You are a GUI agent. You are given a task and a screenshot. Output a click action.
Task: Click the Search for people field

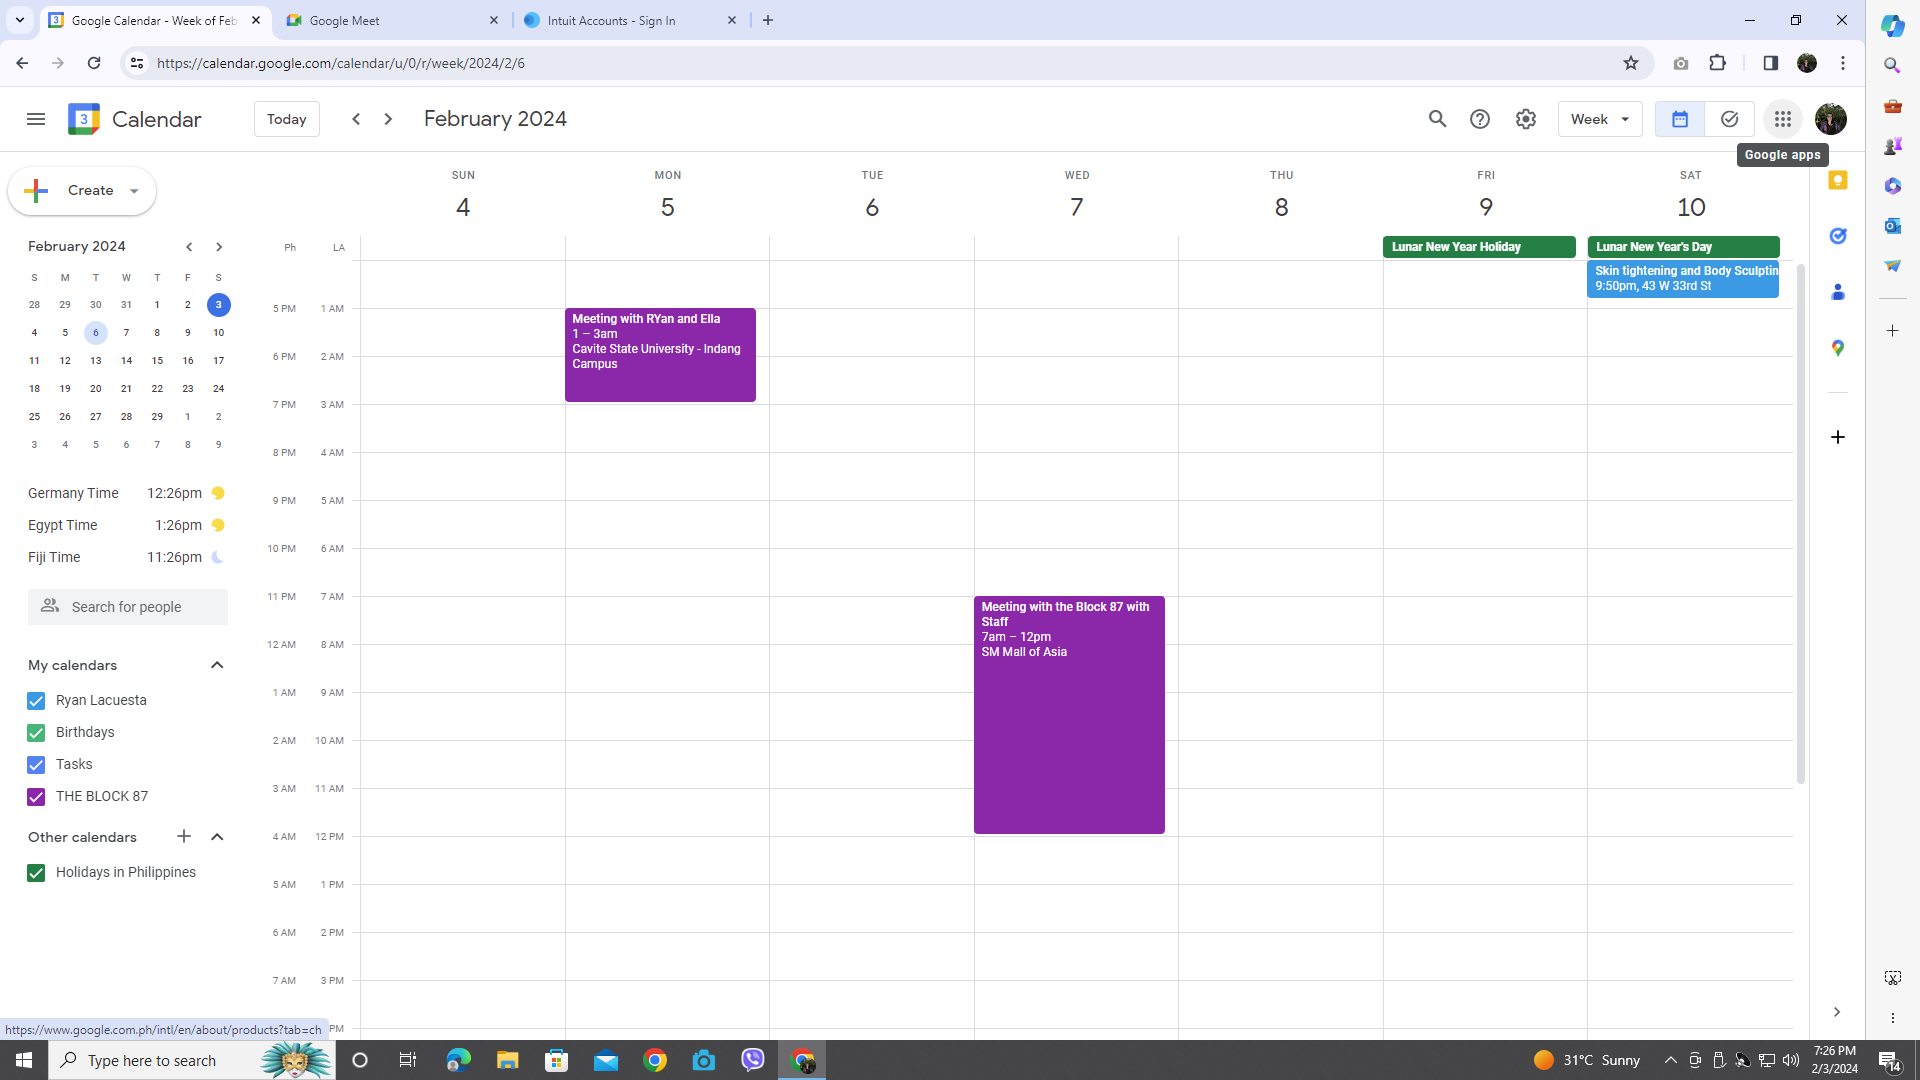pos(128,607)
